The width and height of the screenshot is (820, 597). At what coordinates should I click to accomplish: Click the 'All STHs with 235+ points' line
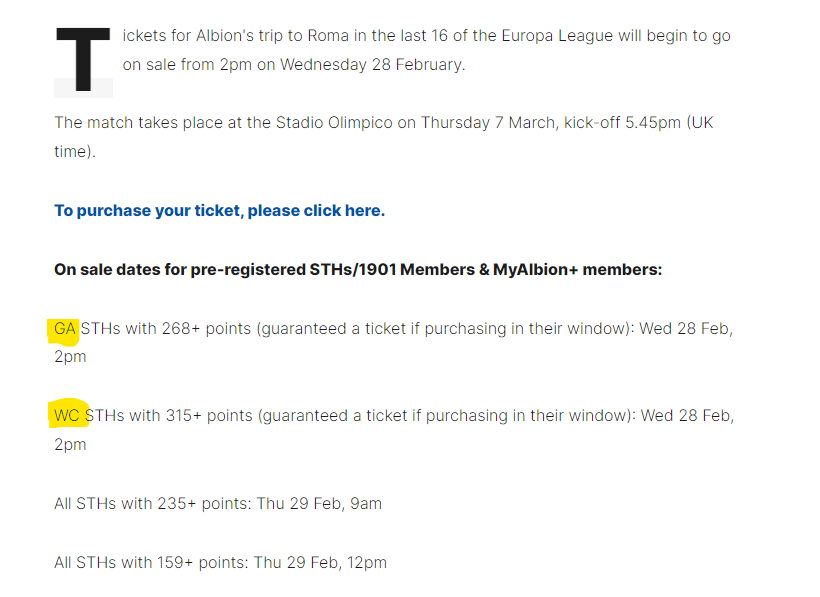[218, 503]
